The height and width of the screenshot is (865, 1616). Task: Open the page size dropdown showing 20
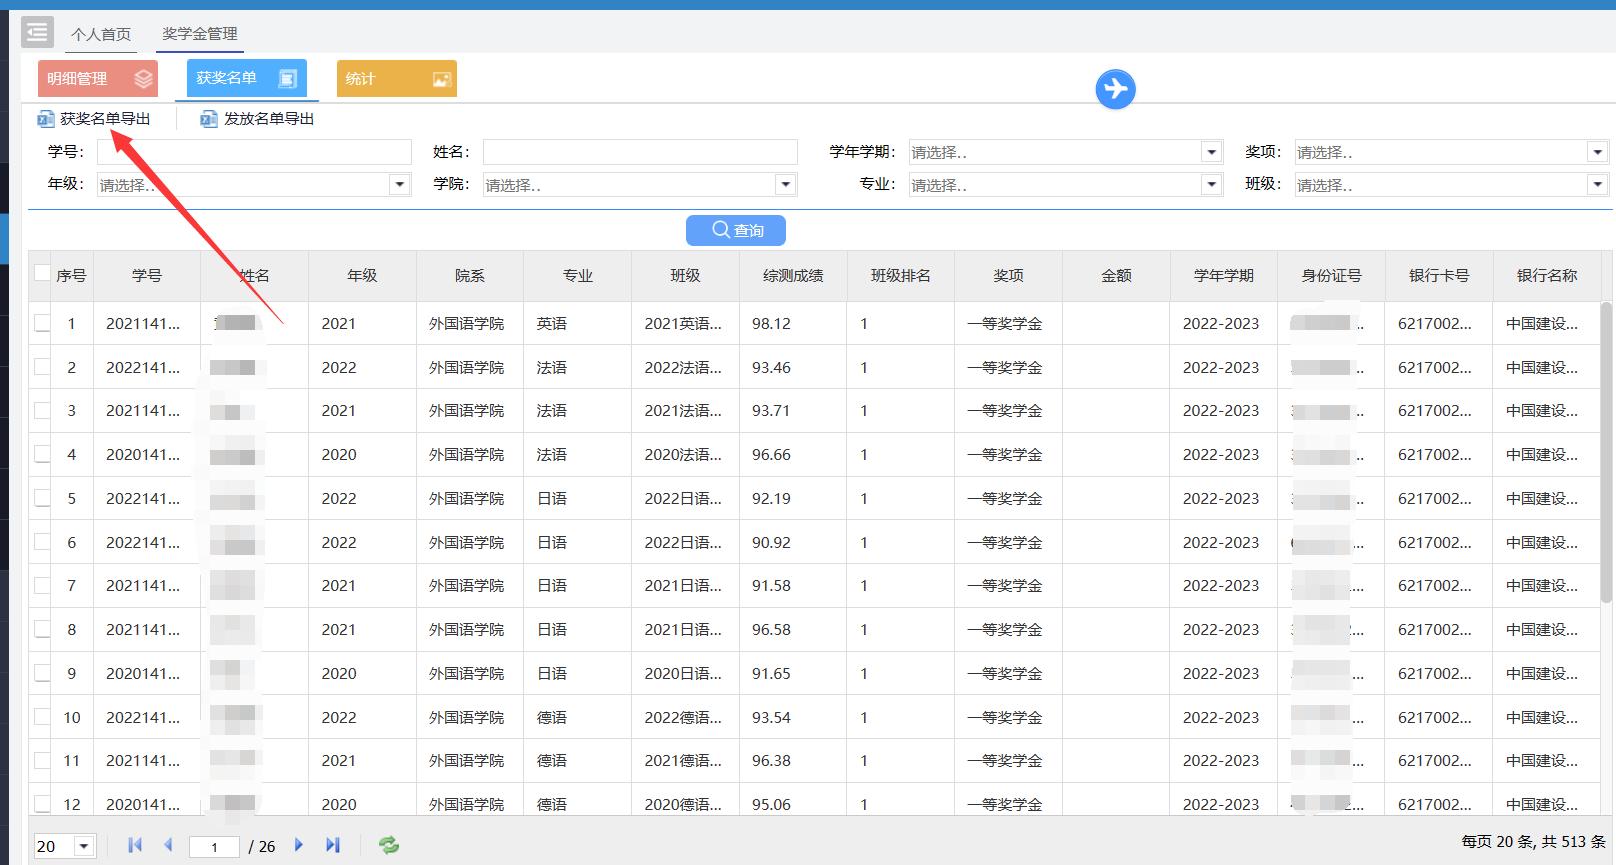click(84, 846)
